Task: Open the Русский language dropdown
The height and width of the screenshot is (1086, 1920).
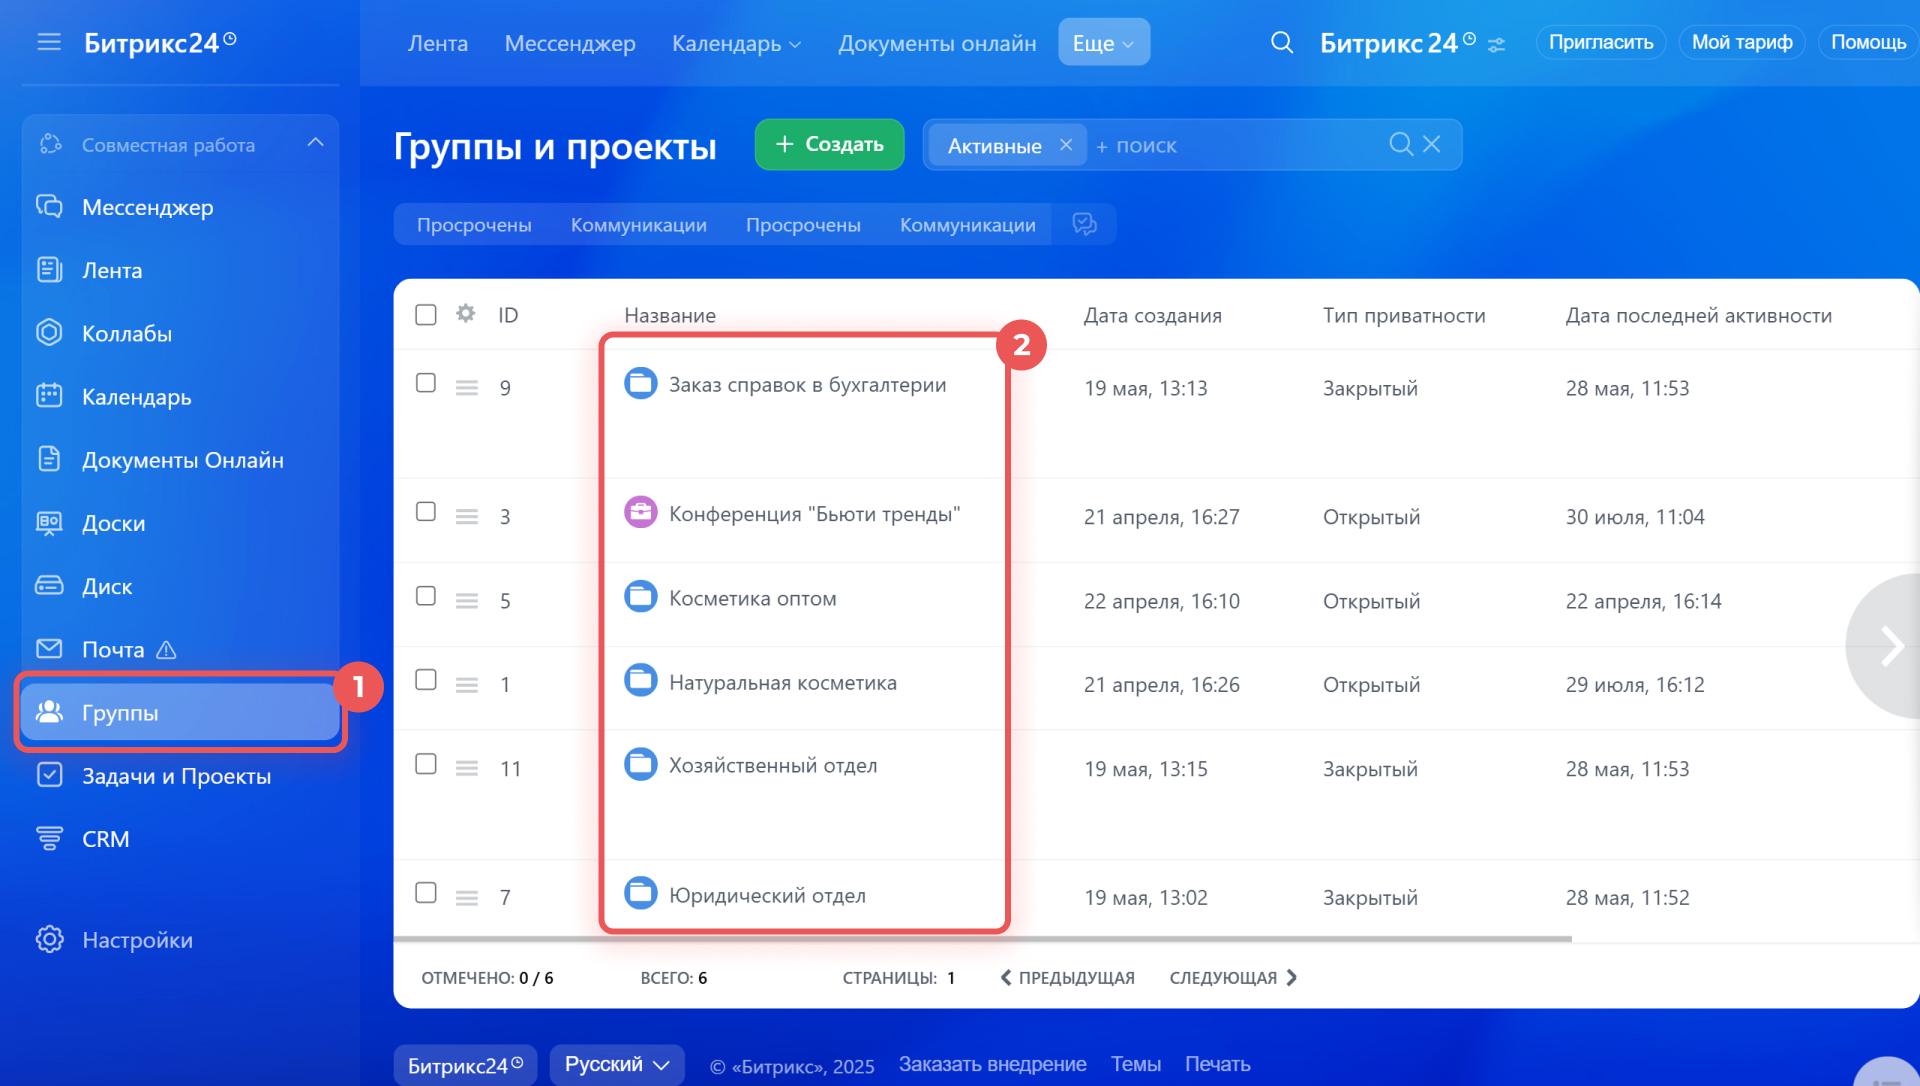Action: click(617, 1064)
